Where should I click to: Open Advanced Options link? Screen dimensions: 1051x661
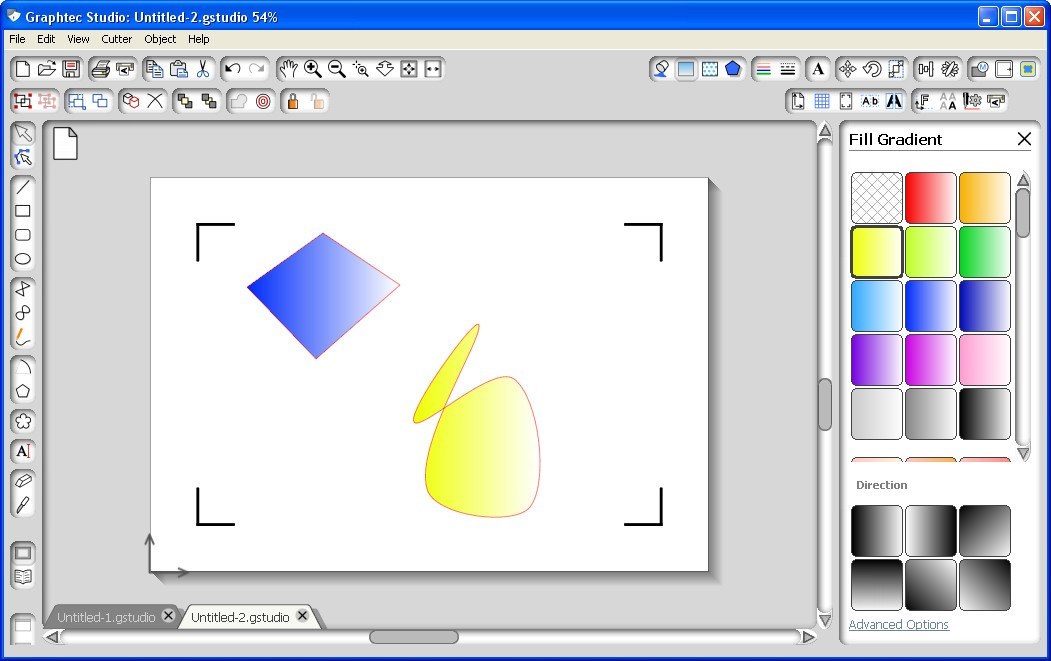pyautogui.click(x=899, y=624)
